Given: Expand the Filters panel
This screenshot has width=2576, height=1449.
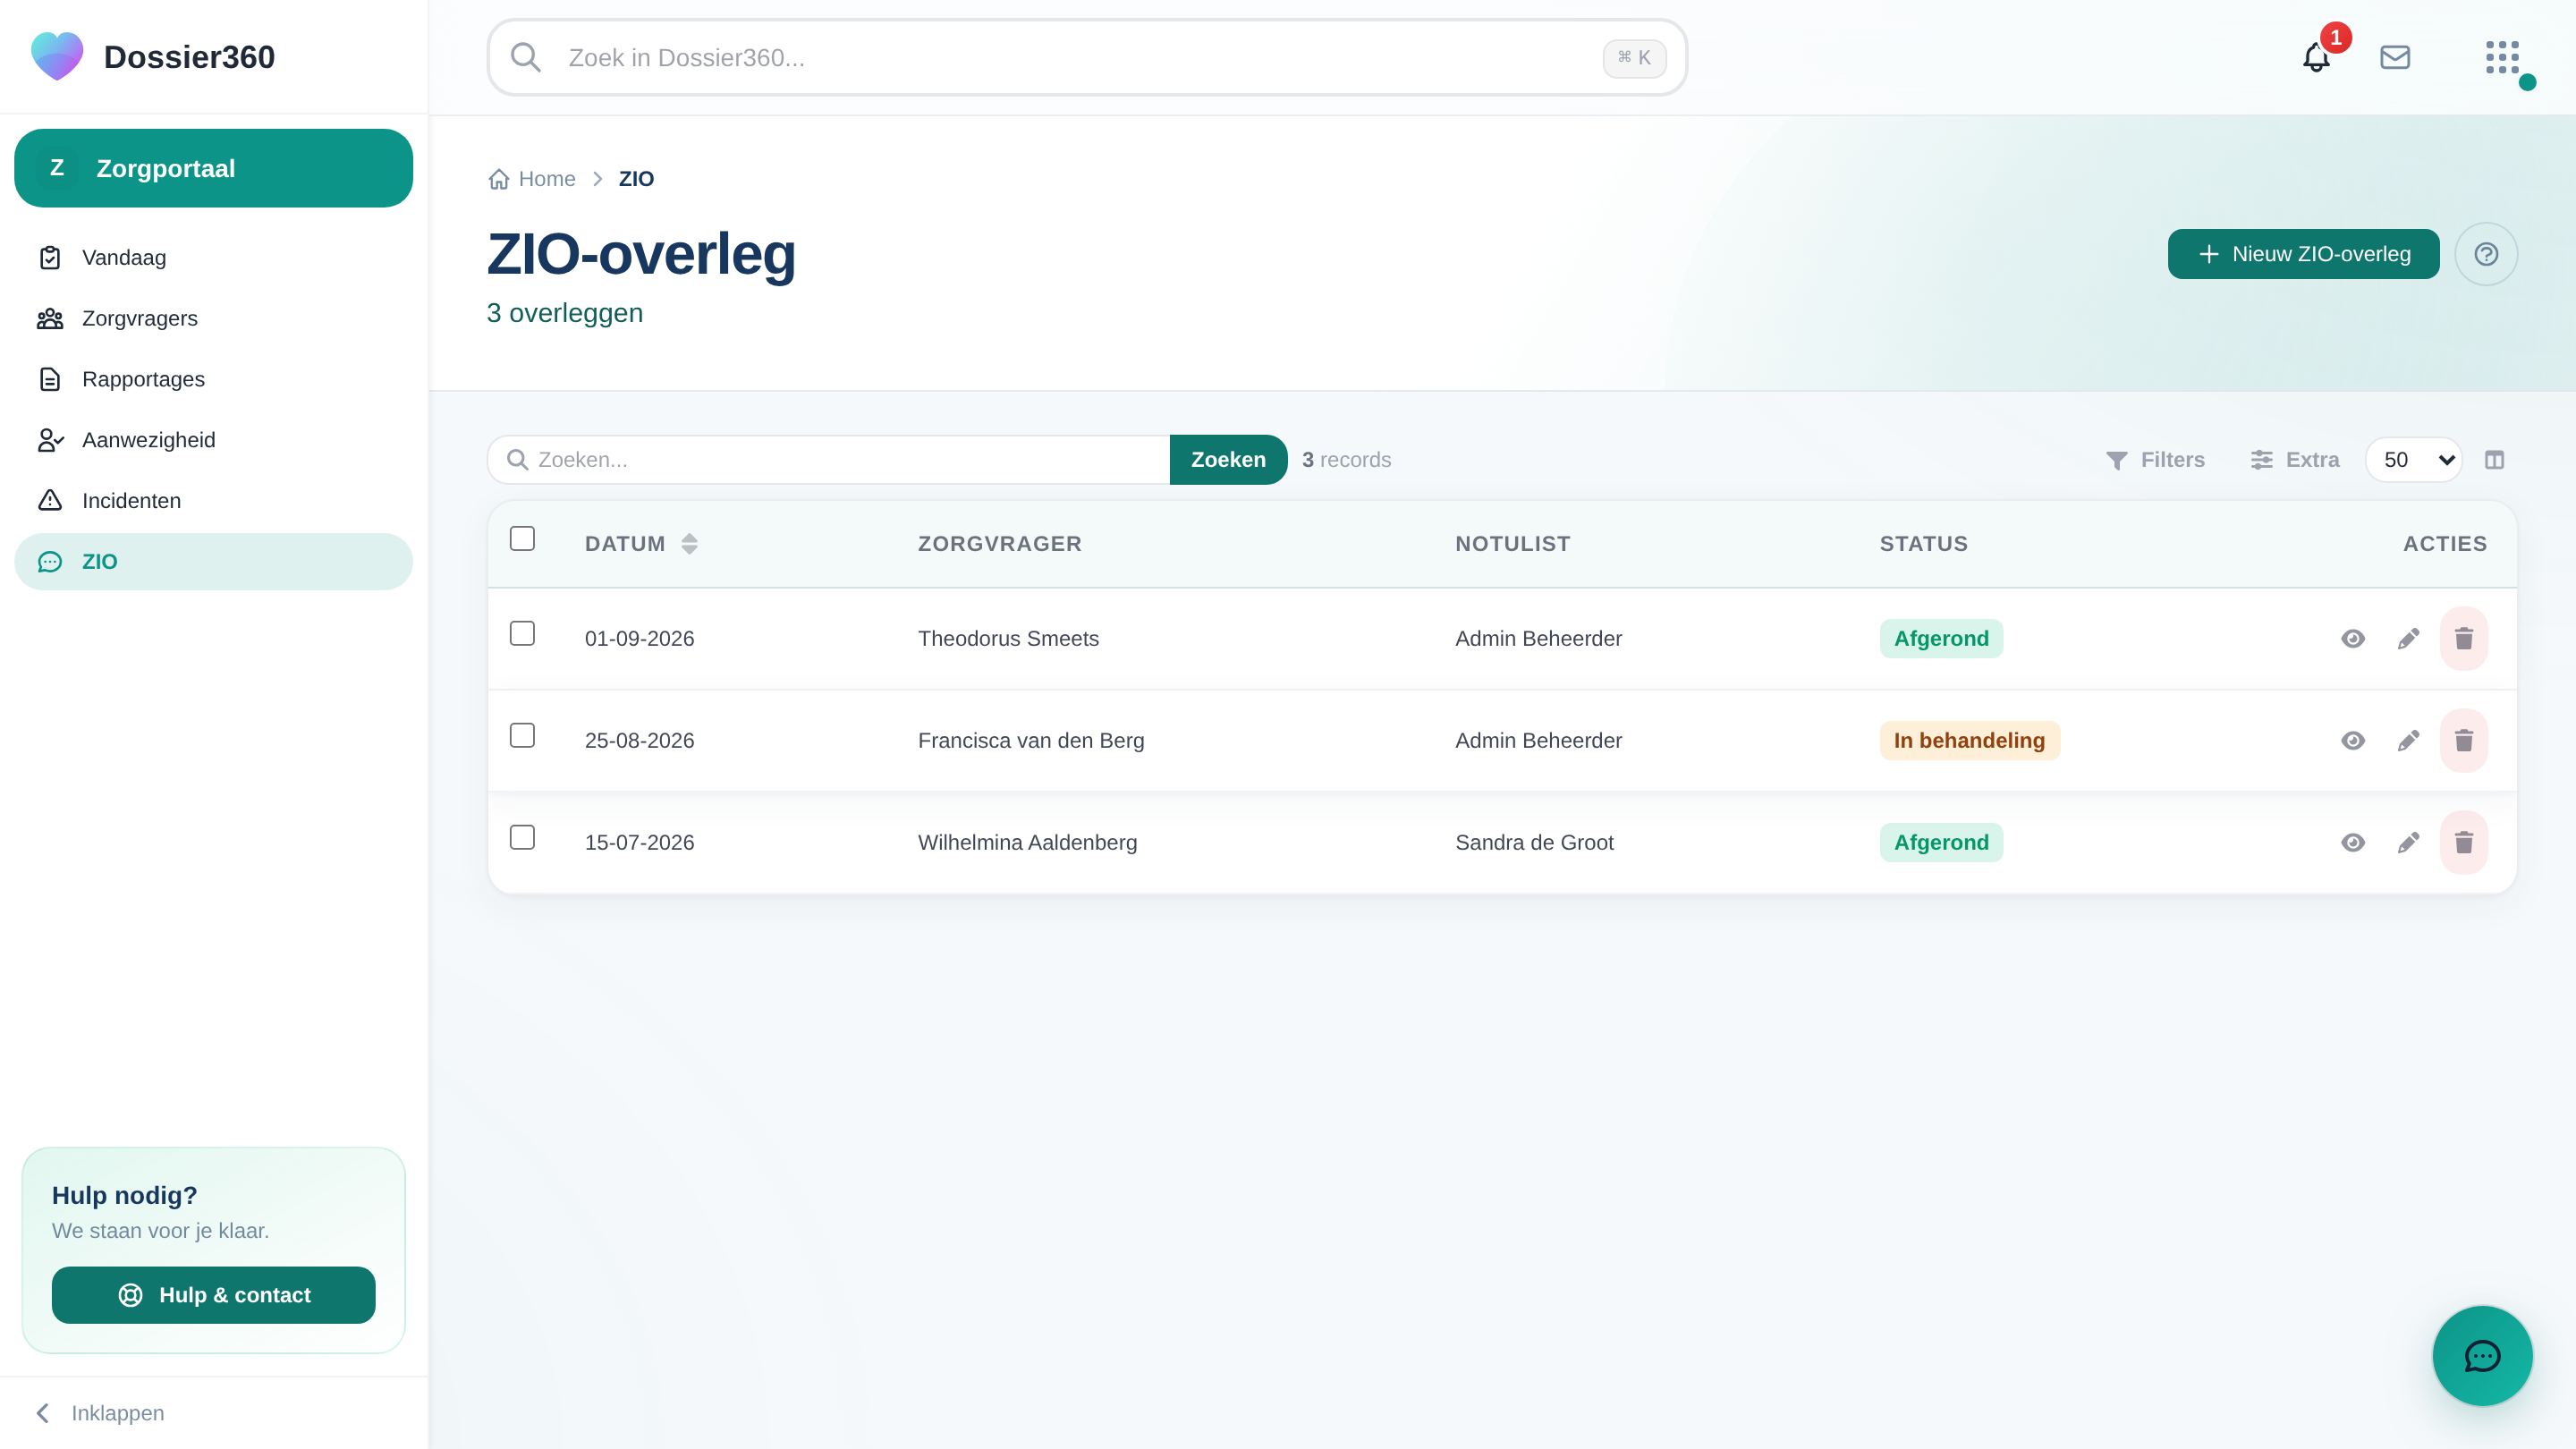Looking at the screenshot, I should [x=2155, y=460].
